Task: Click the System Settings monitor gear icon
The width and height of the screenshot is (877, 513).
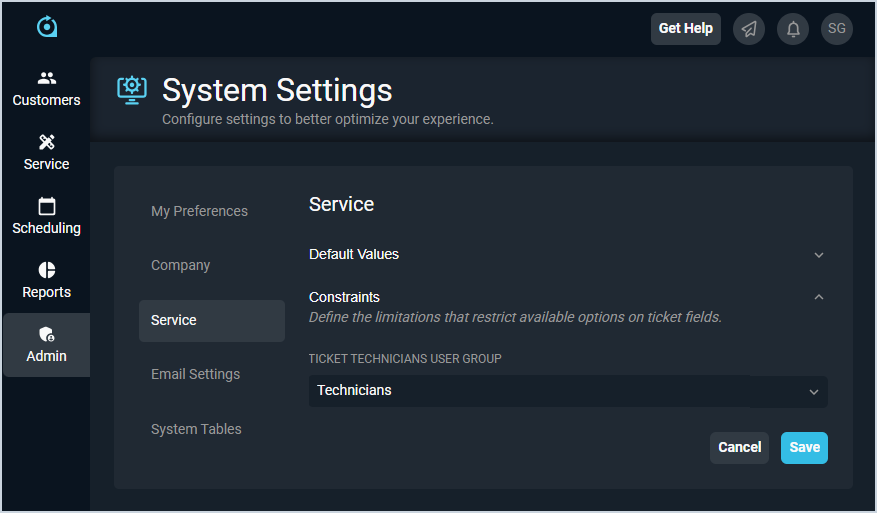Action: (x=132, y=89)
